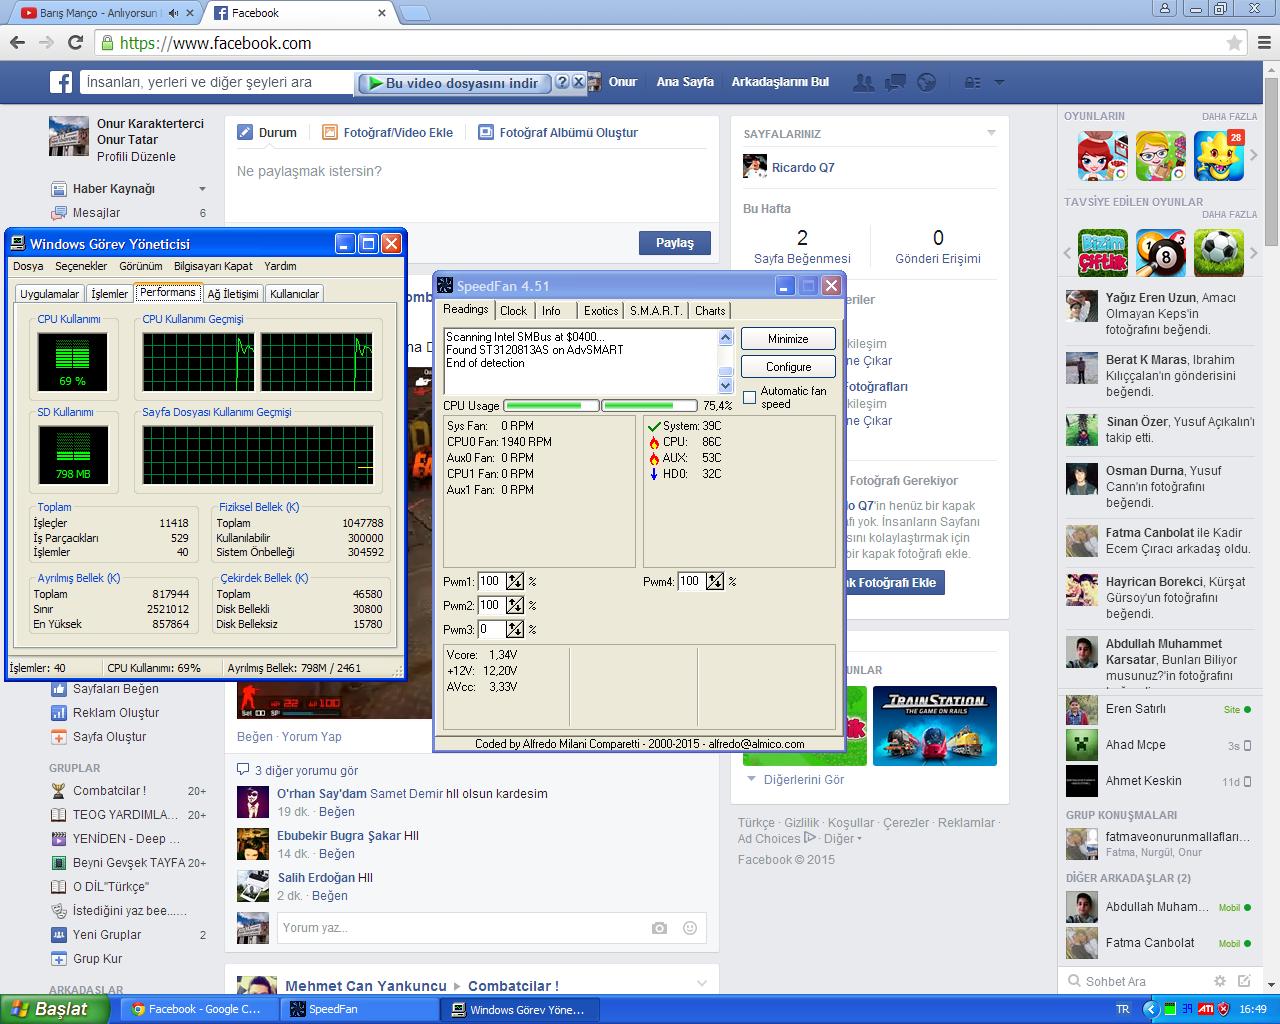Switch to SpeedFan from taskbar
Viewport: 1280px width, 1024px height.
[x=358, y=1009]
